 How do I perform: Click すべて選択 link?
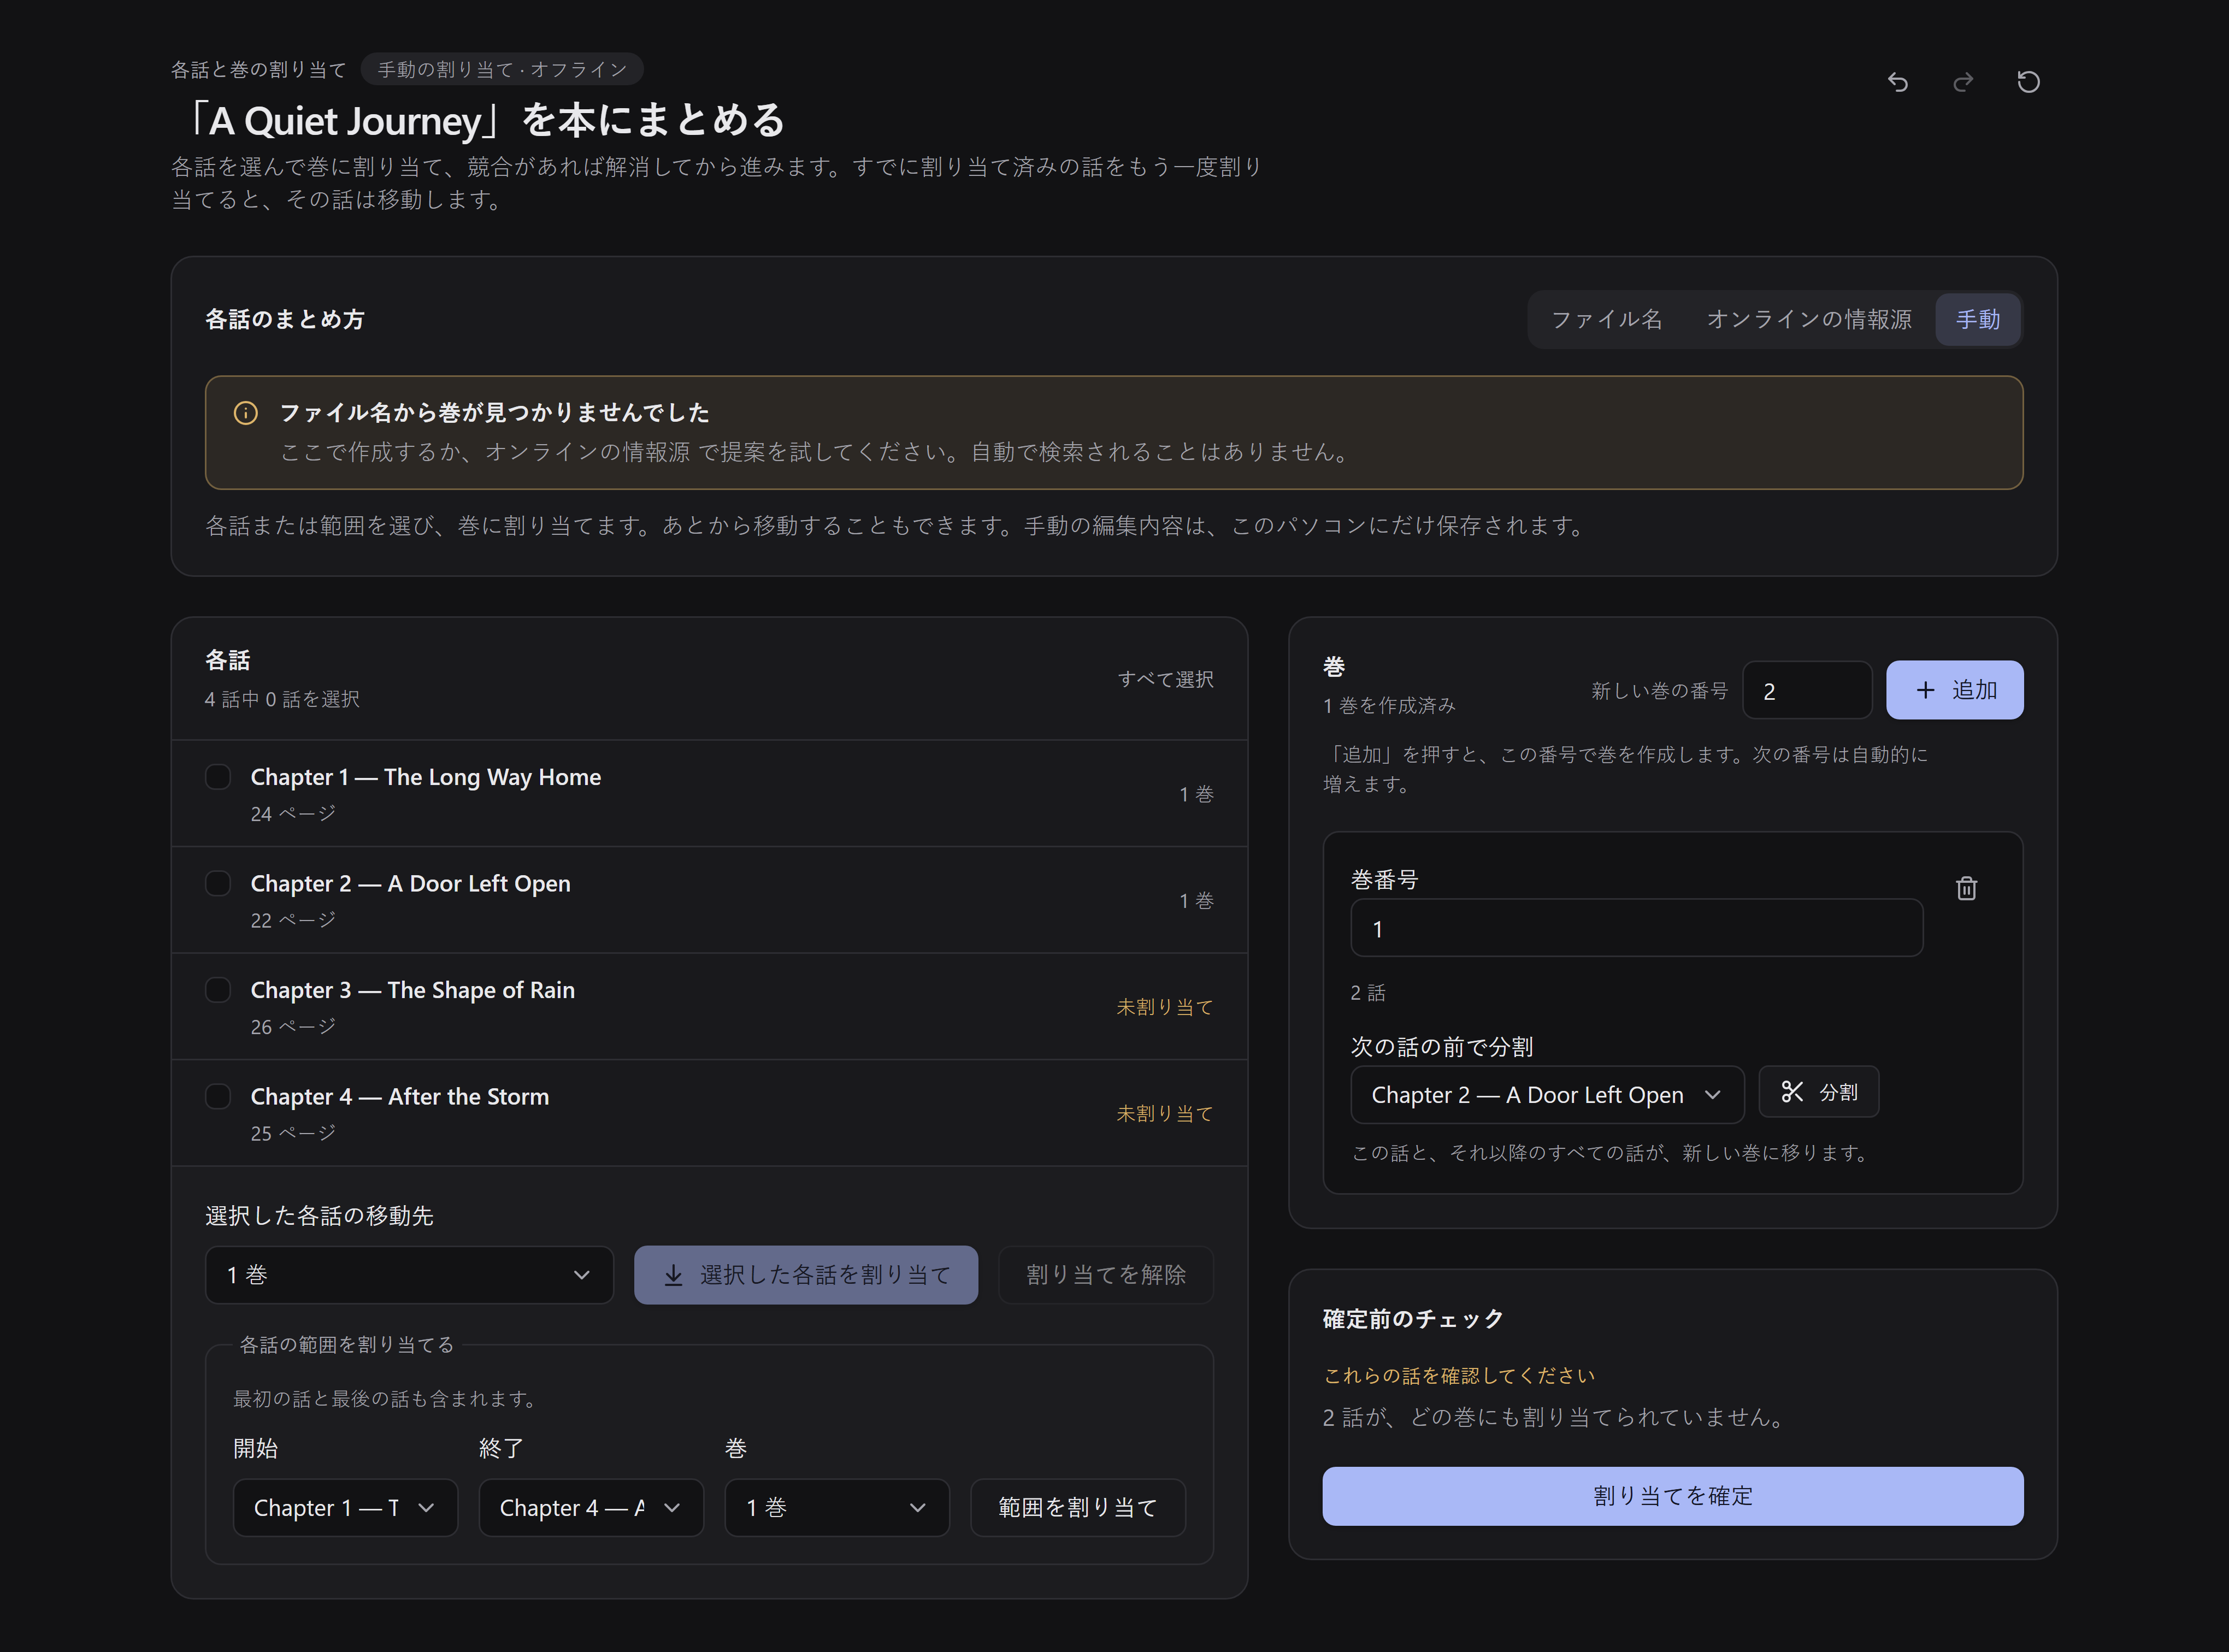[x=1165, y=679]
